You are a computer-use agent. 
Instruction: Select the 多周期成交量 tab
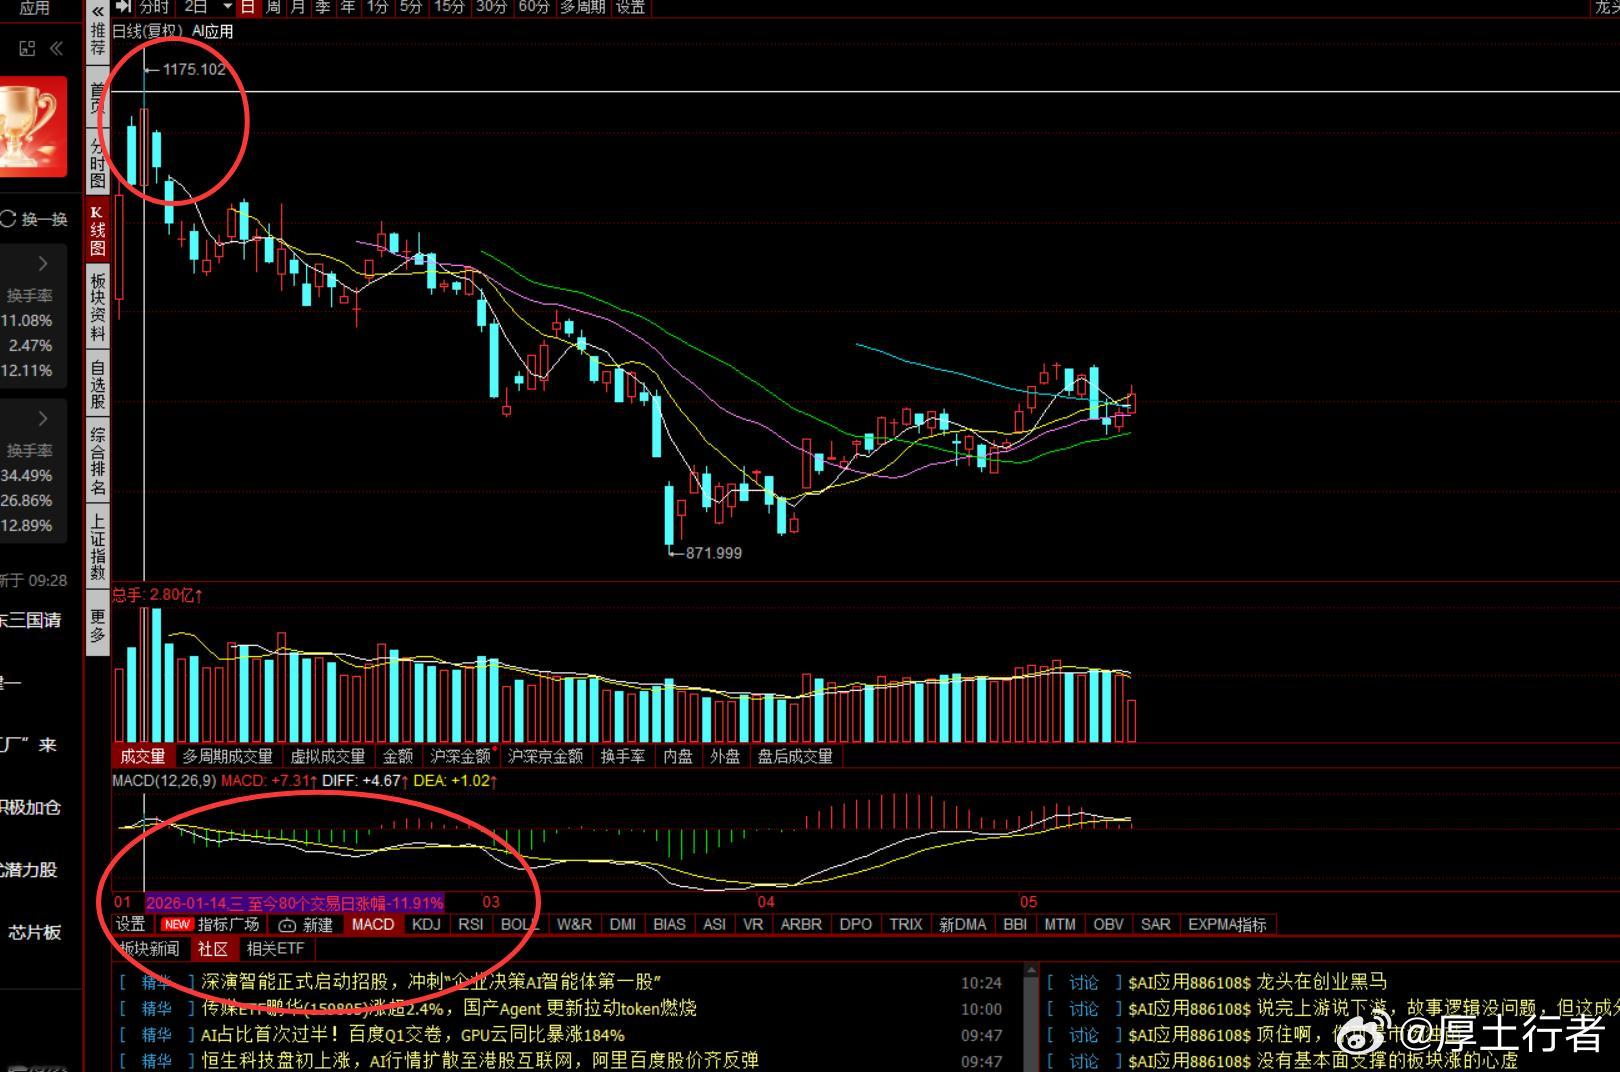coord(227,756)
